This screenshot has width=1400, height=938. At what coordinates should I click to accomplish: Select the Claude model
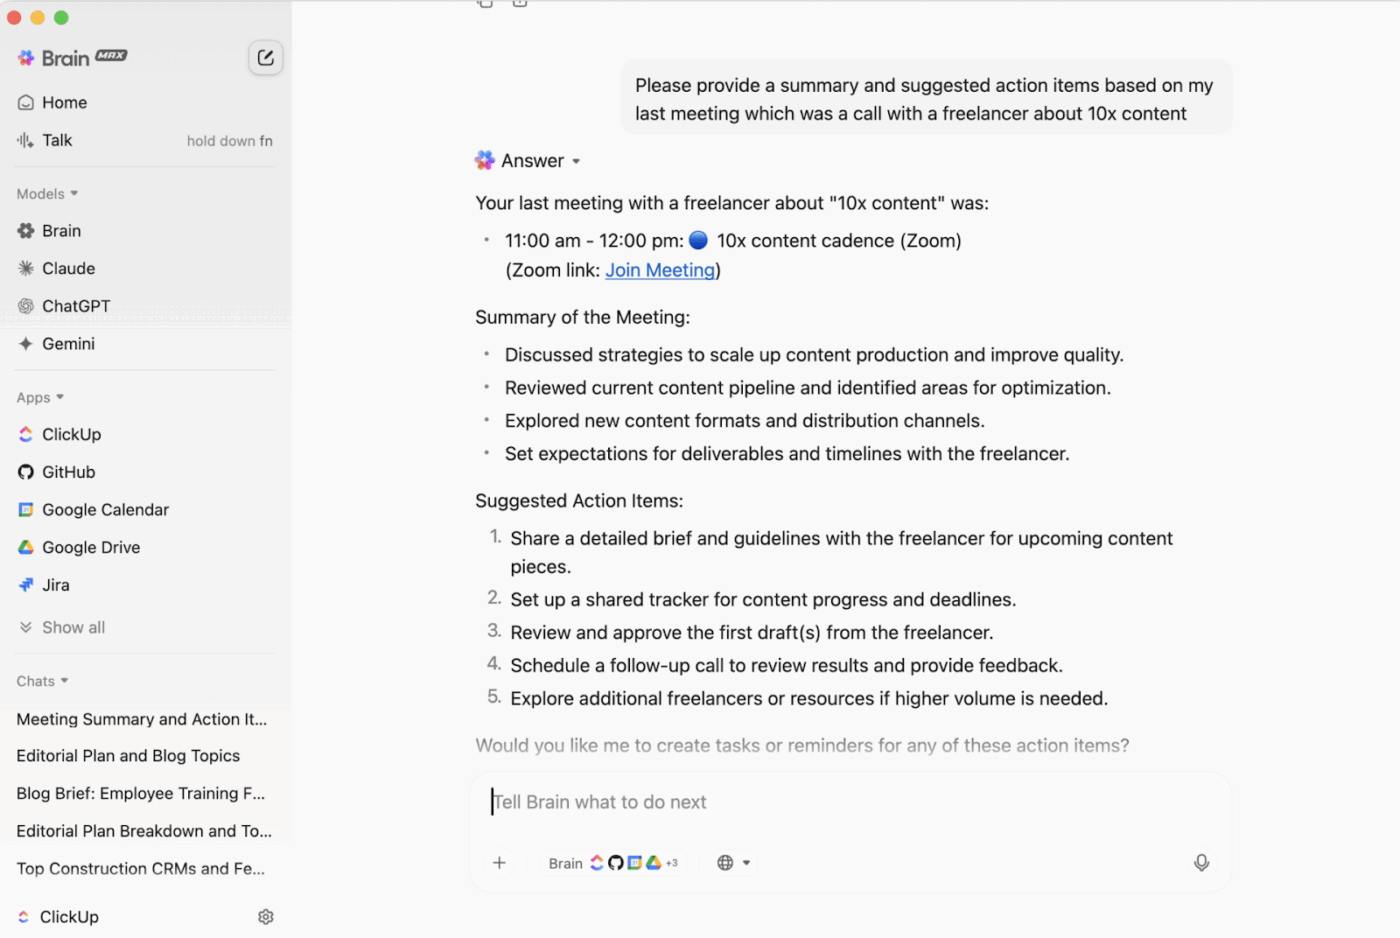pos(68,269)
